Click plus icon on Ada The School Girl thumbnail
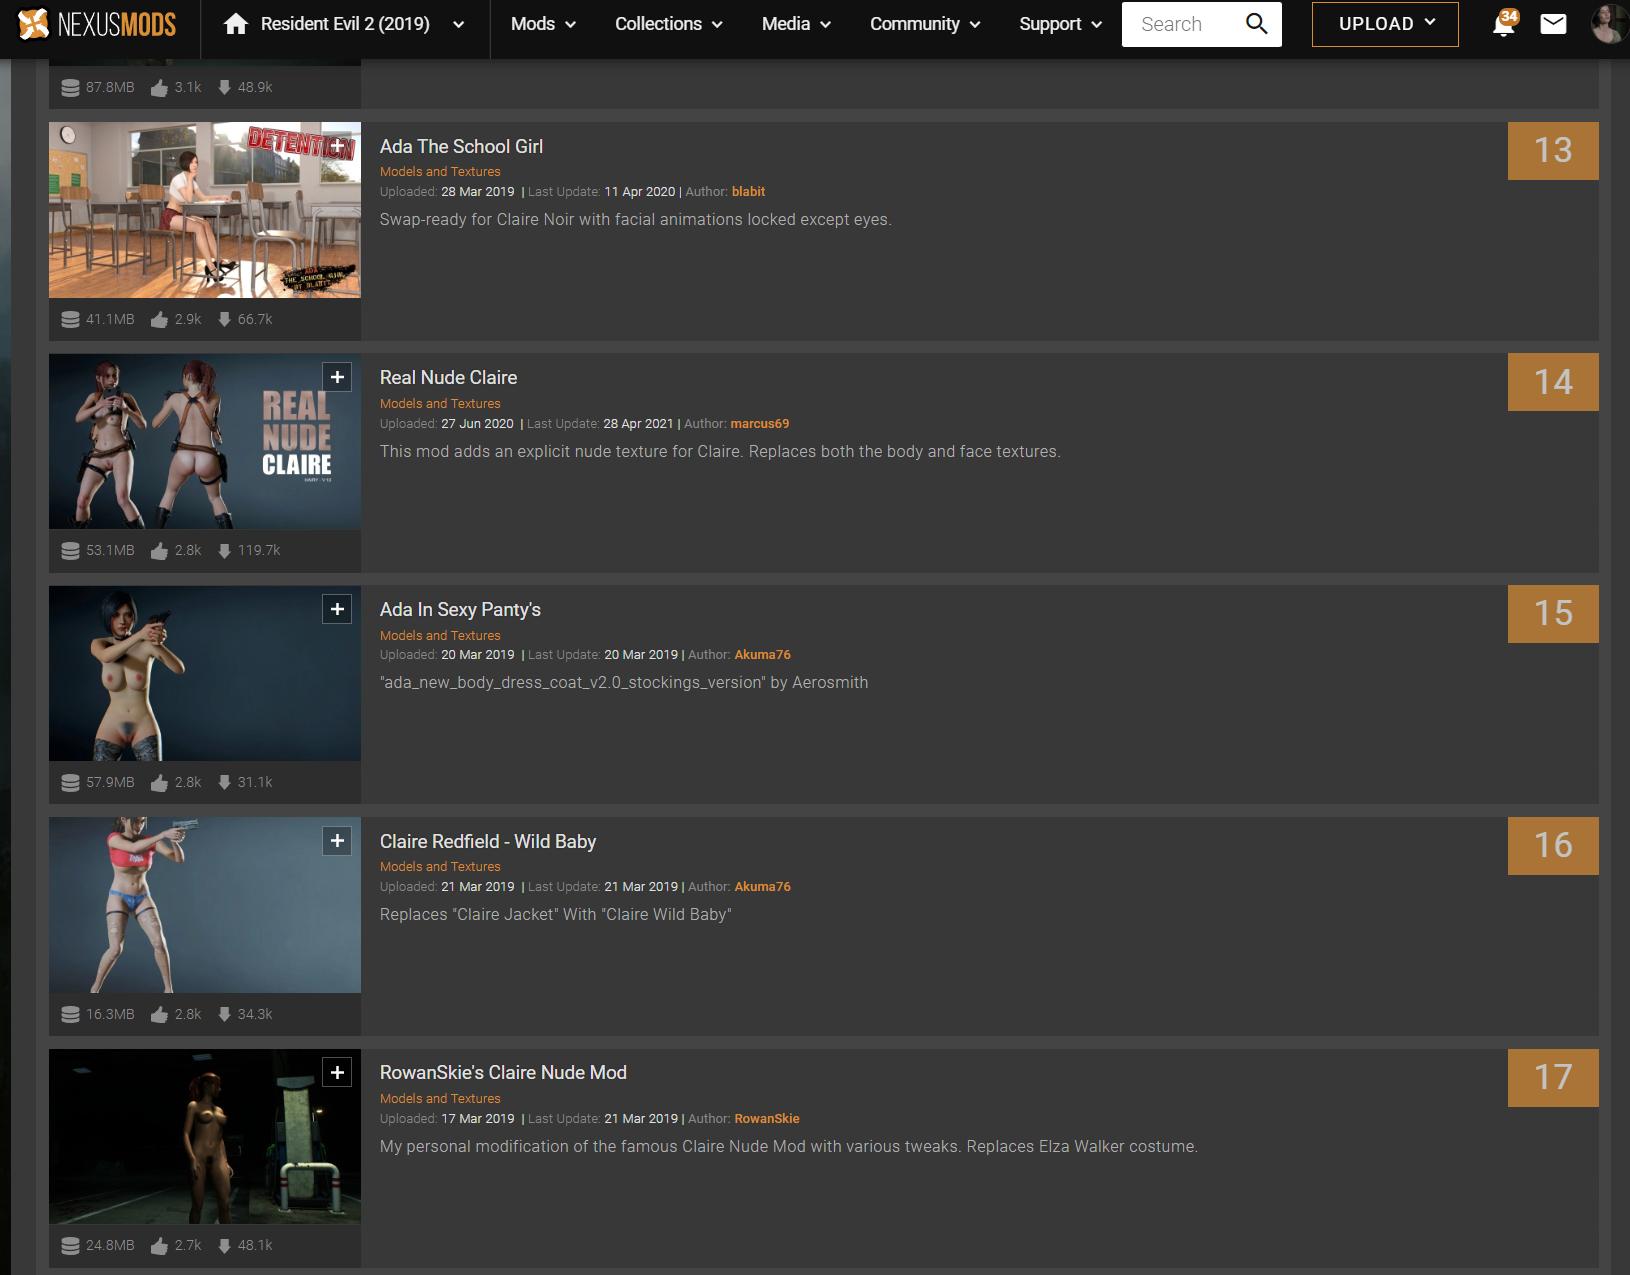The width and height of the screenshot is (1630, 1275). coord(337,145)
